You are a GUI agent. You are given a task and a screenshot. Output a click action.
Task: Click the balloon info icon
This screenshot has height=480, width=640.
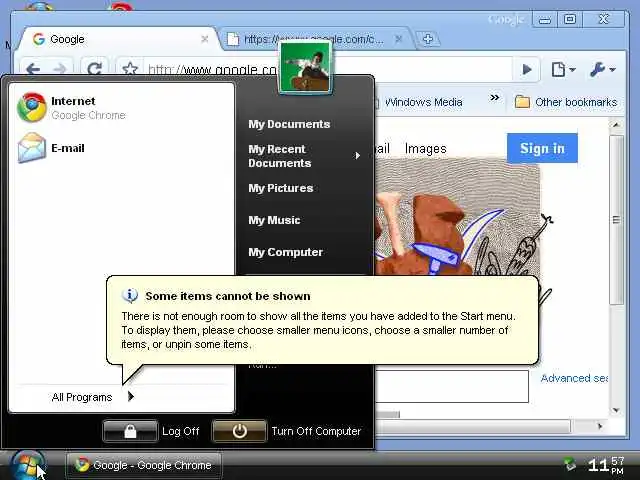pos(130,295)
